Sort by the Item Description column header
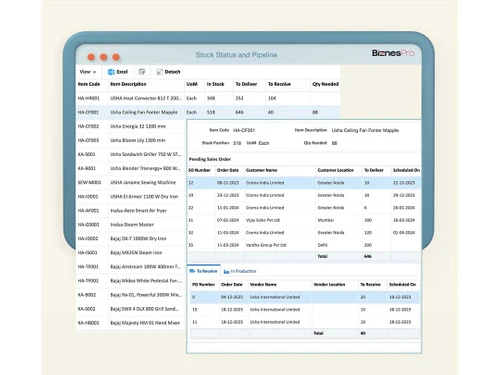Viewport: 500px width, 375px height. pyautogui.click(x=128, y=84)
